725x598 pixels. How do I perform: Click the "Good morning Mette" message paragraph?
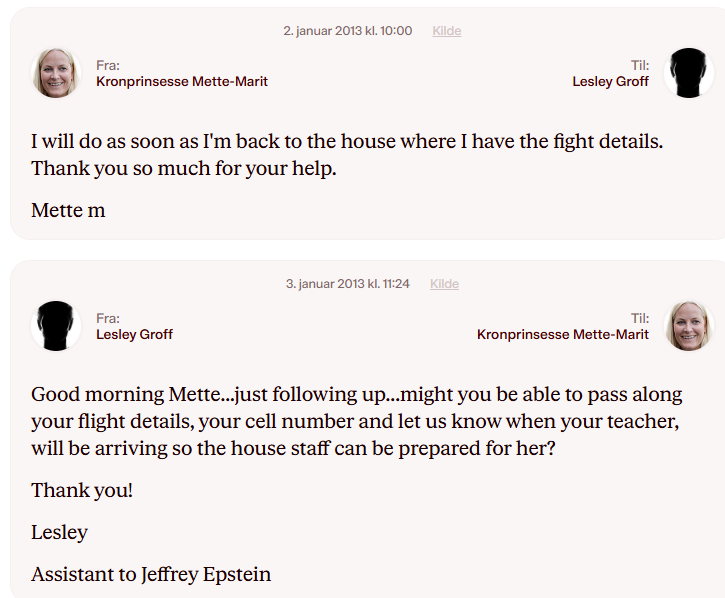coord(356,421)
